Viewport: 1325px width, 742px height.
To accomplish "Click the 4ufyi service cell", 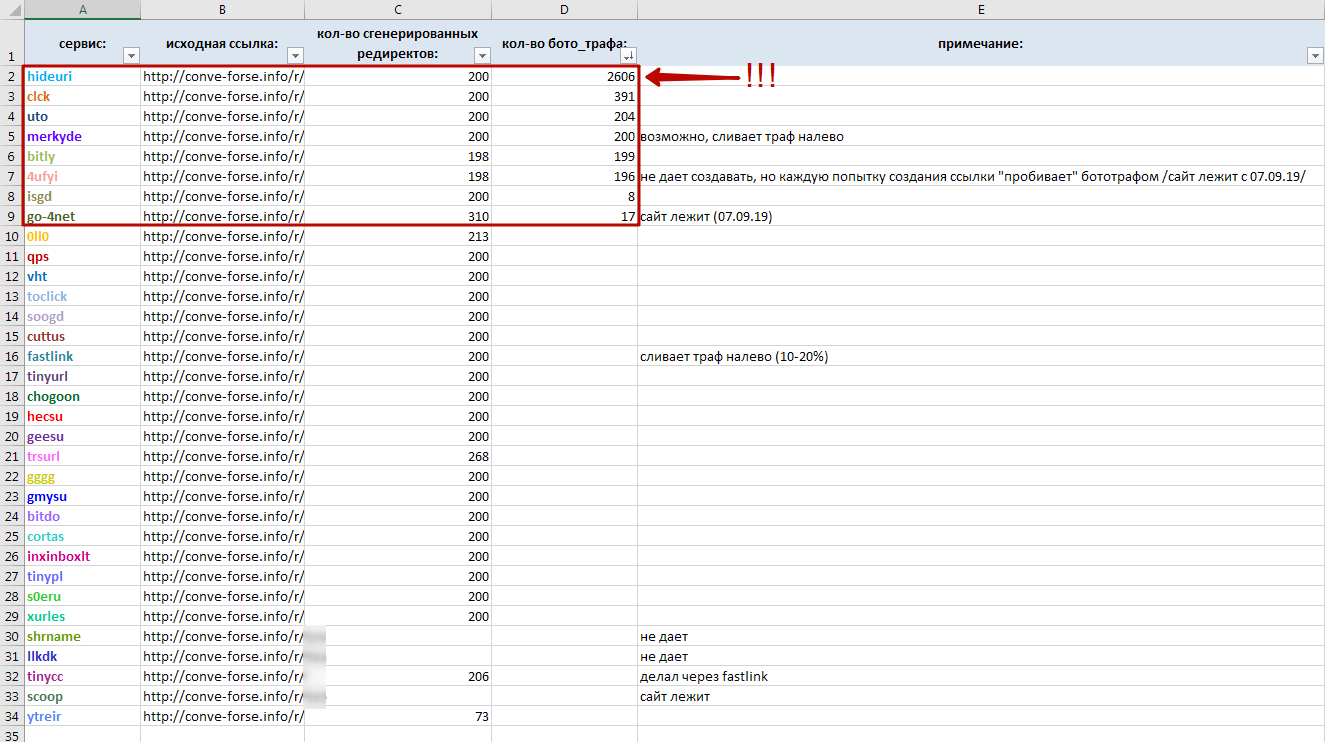I will [82, 176].
